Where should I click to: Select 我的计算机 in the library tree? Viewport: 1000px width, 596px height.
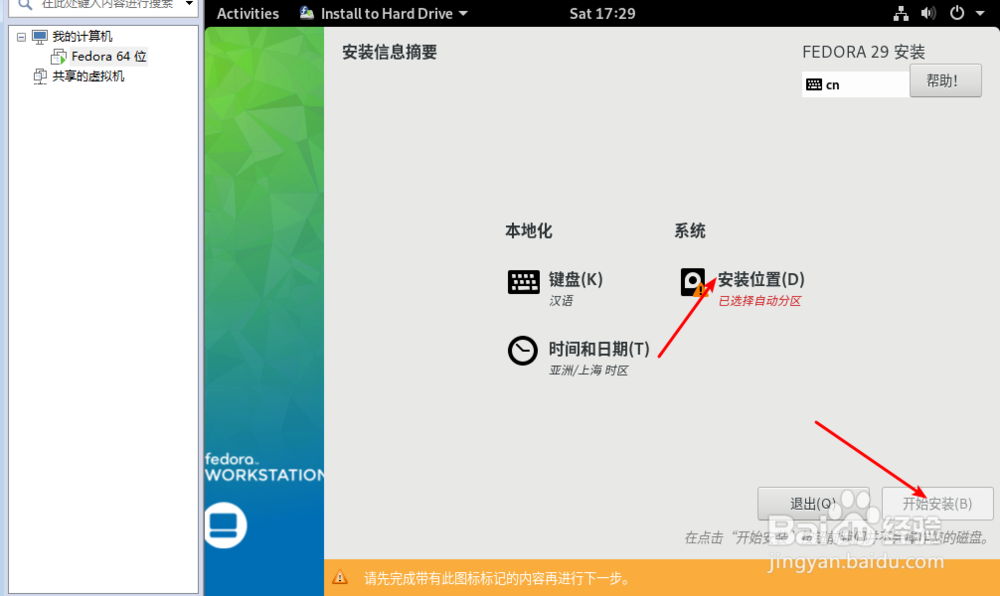[82, 37]
